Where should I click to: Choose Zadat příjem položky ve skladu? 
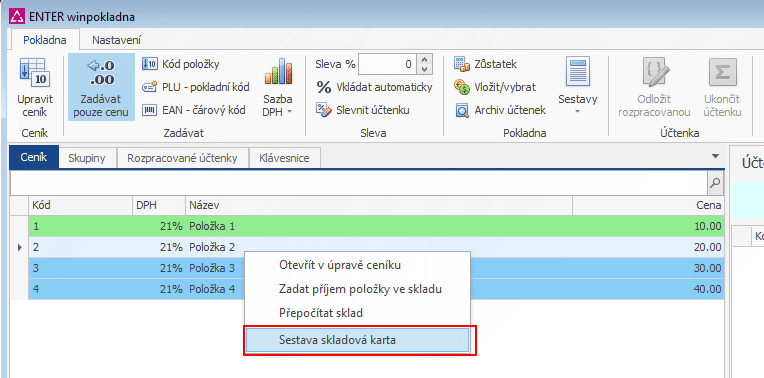tap(357, 289)
